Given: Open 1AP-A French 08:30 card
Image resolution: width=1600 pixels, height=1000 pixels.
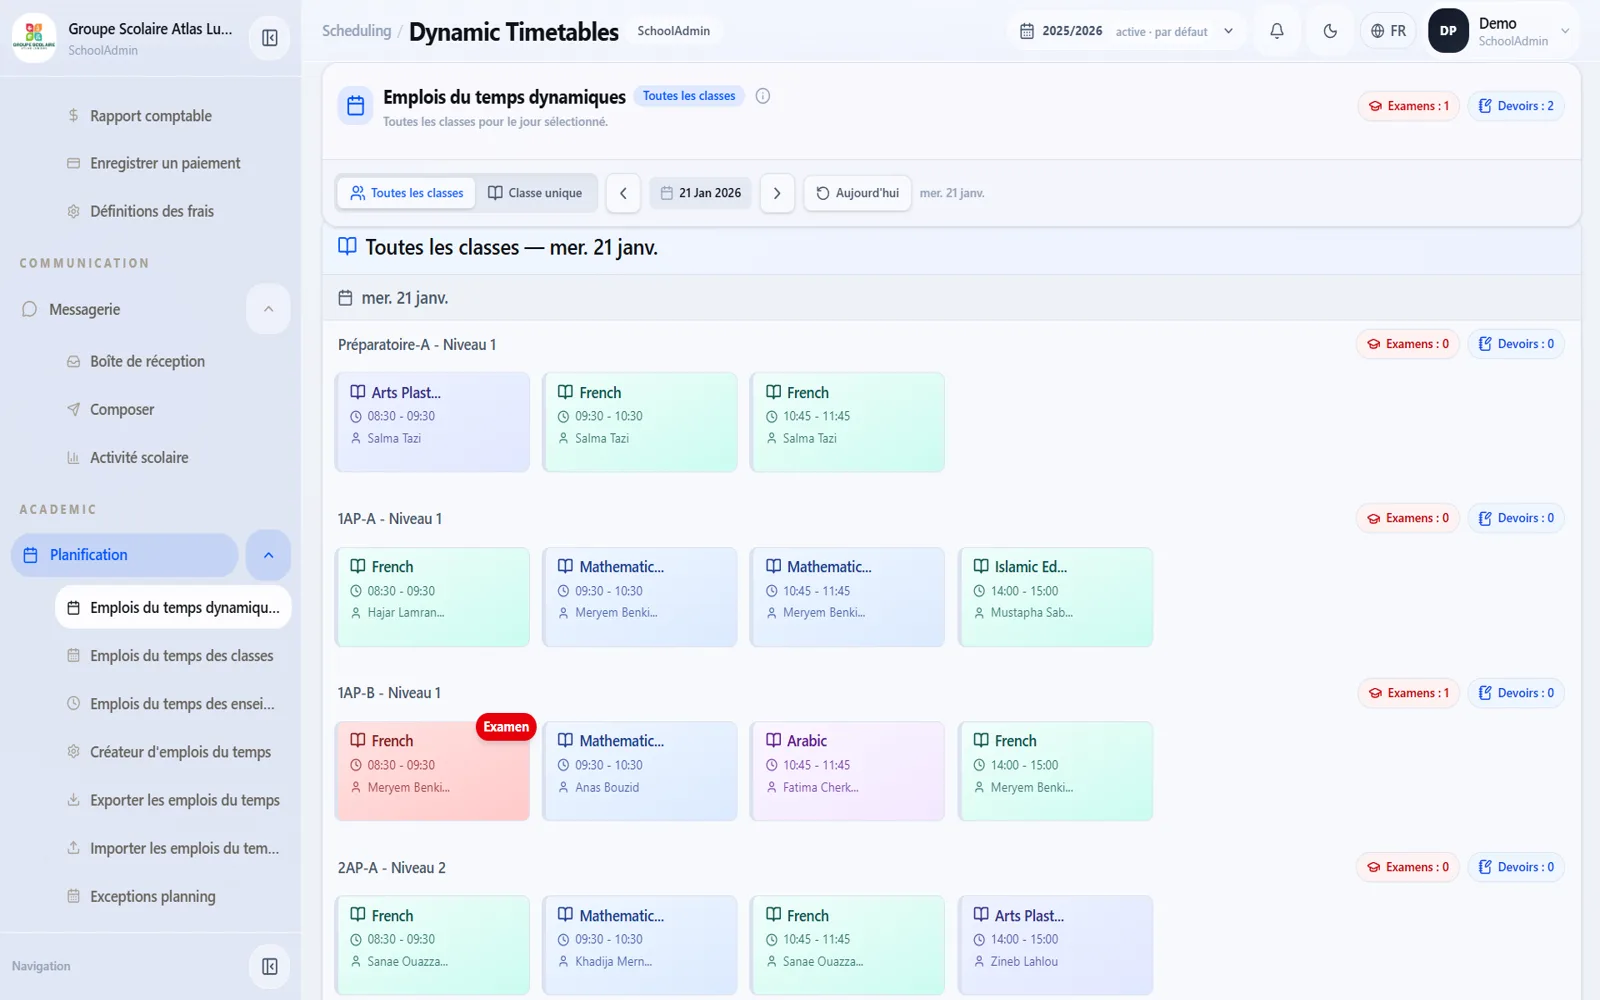Looking at the screenshot, I should click(432, 597).
